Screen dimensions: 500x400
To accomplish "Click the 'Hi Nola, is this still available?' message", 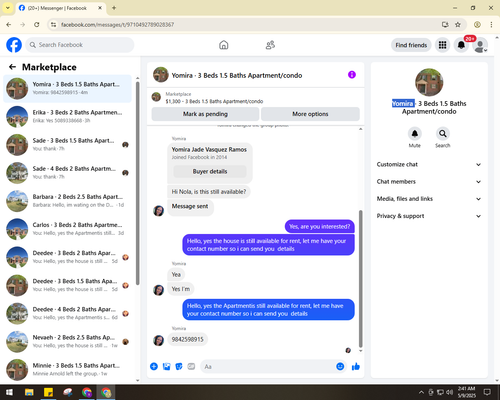I will tap(209, 192).
